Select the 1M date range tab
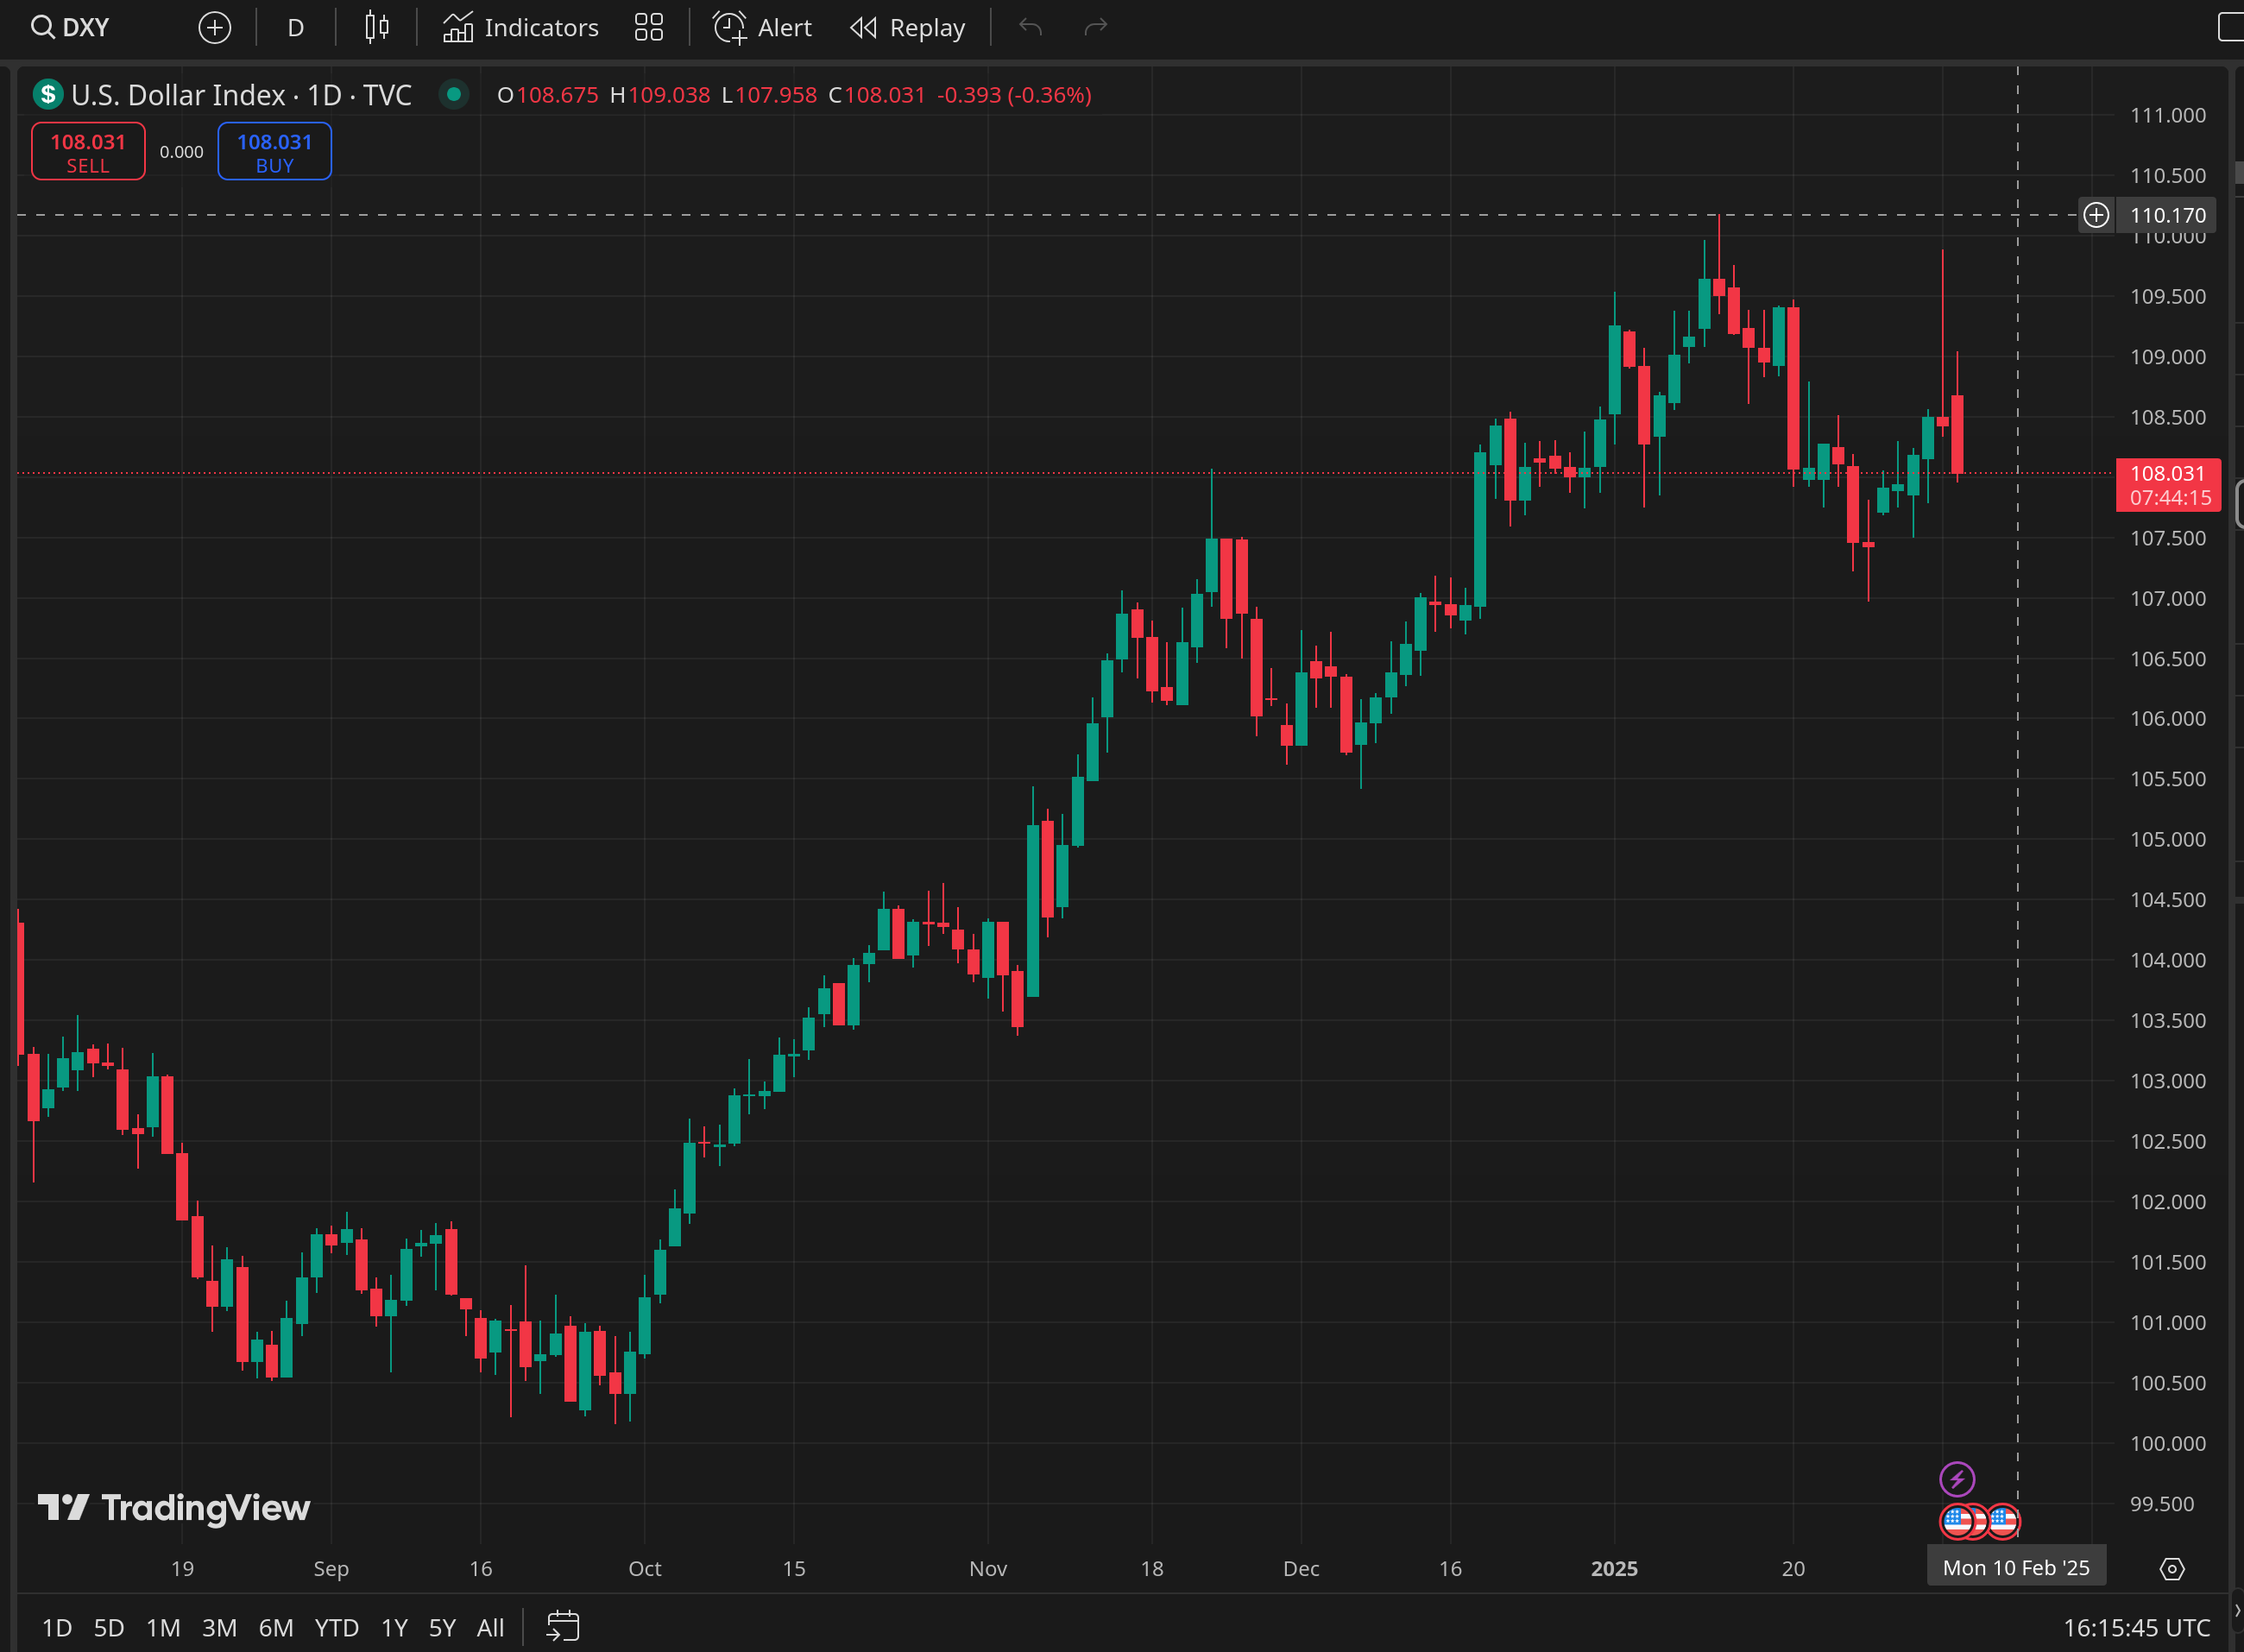 pyautogui.click(x=163, y=1628)
